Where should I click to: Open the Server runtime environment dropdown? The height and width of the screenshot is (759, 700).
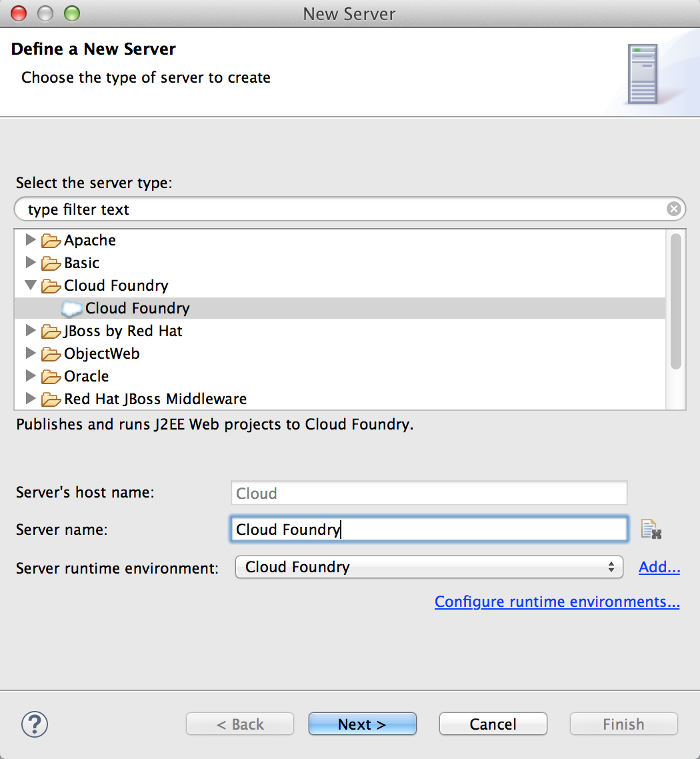tap(428, 567)
